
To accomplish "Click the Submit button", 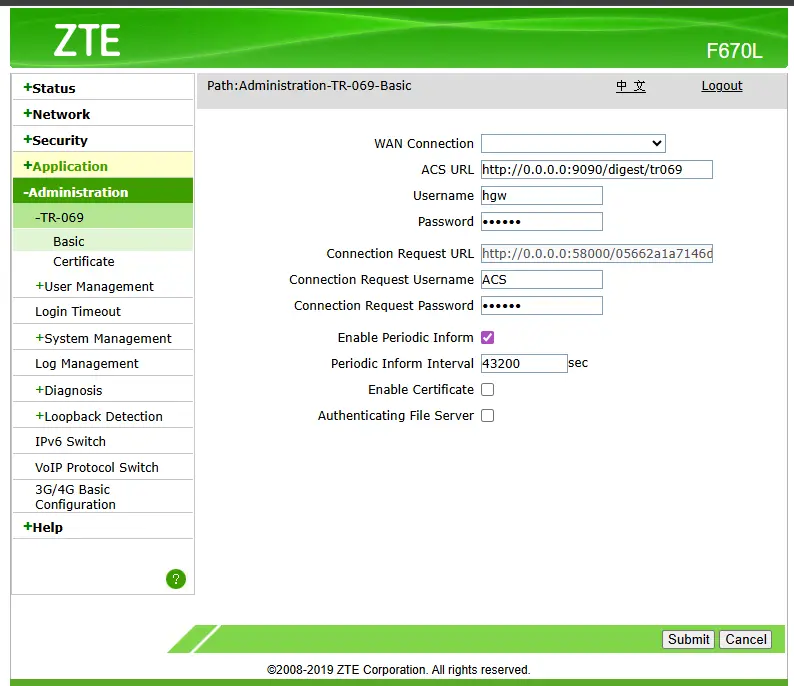I will tap(688, 639).
